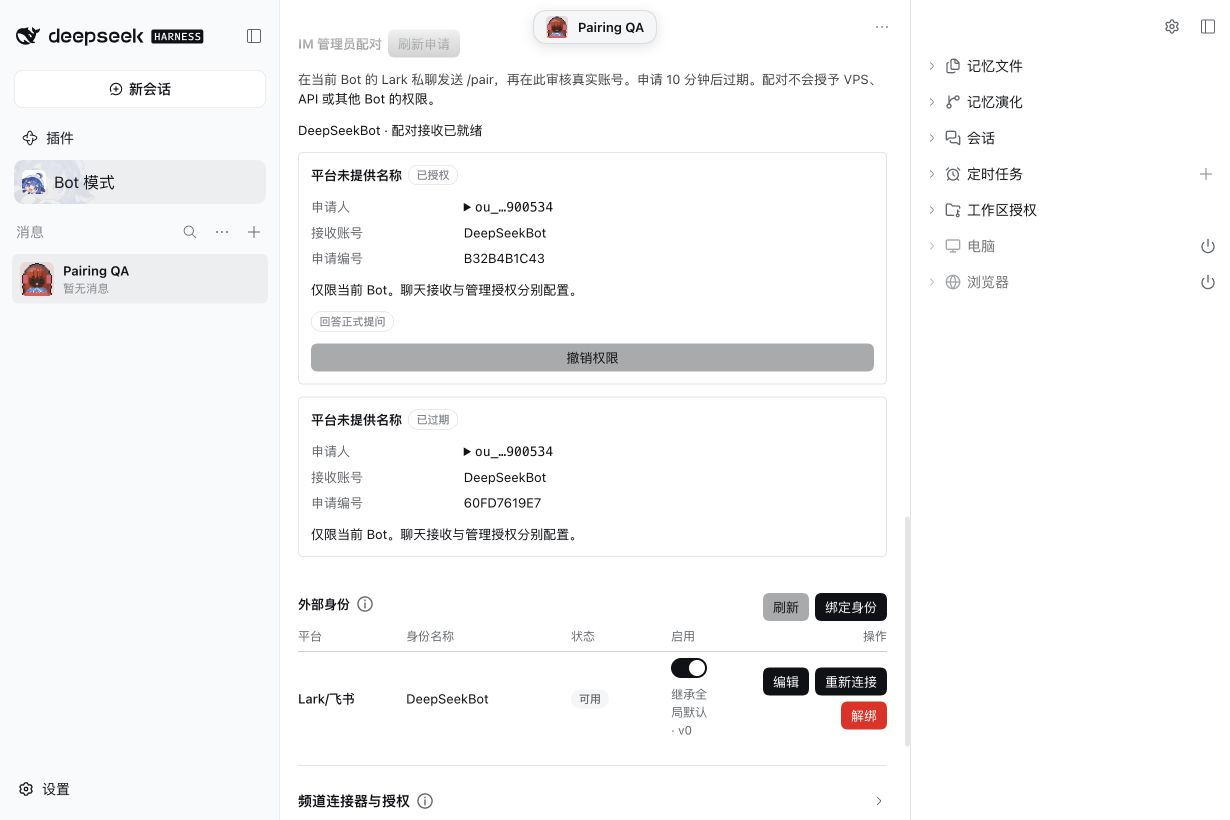Image resolution: width=1230 pixels, height=820 pixels.
Task: Expand the 记忆文件 section chevron
Action: [932, 66]
